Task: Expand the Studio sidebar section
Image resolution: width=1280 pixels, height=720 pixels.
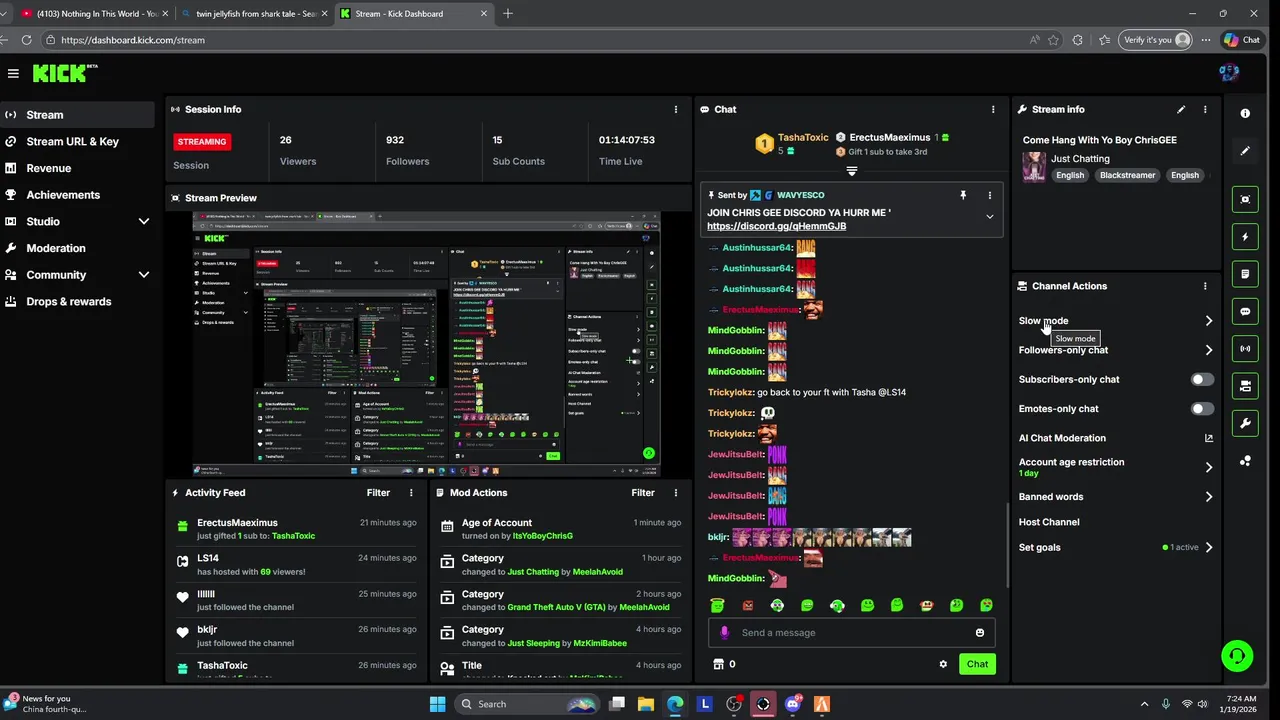Action: [143, 222]
